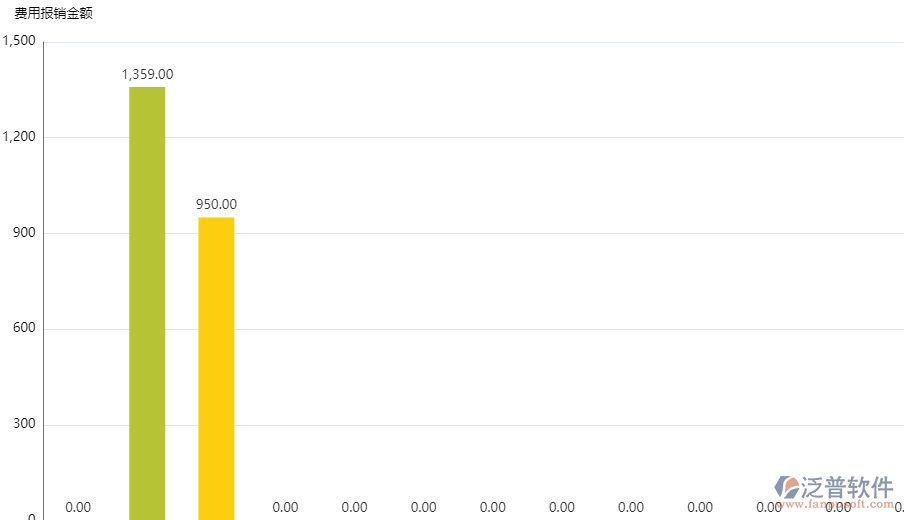Open the www.fanpusoft.com watermark link

(834, 504)
